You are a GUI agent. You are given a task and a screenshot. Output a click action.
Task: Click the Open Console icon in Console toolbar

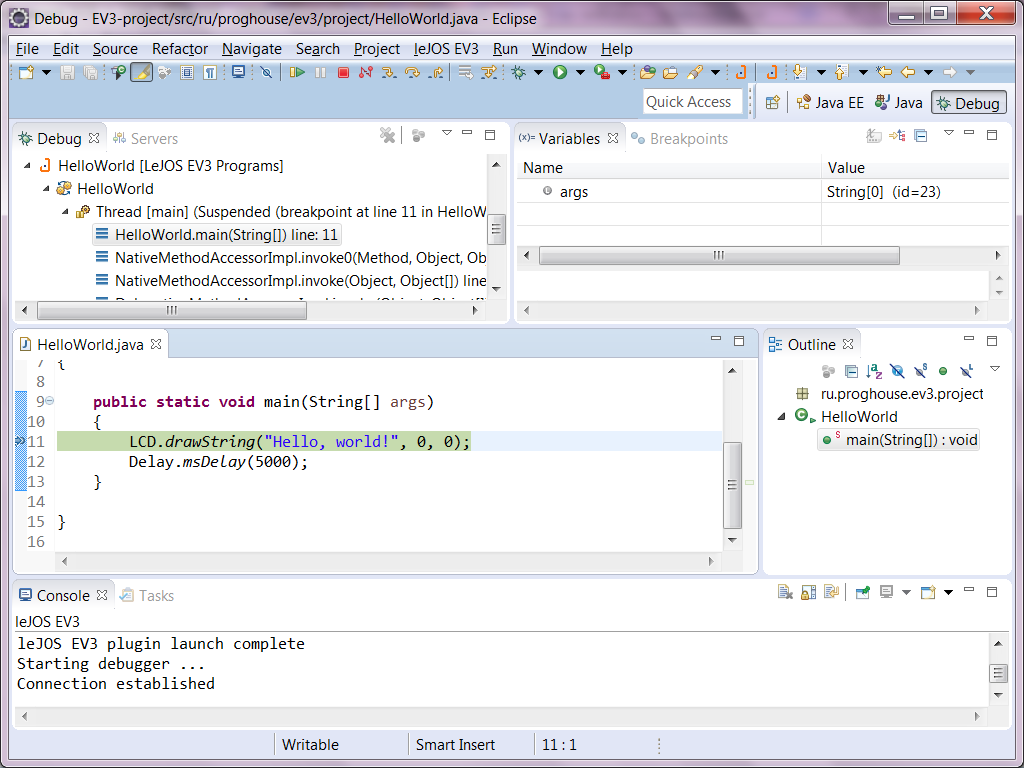928,592
